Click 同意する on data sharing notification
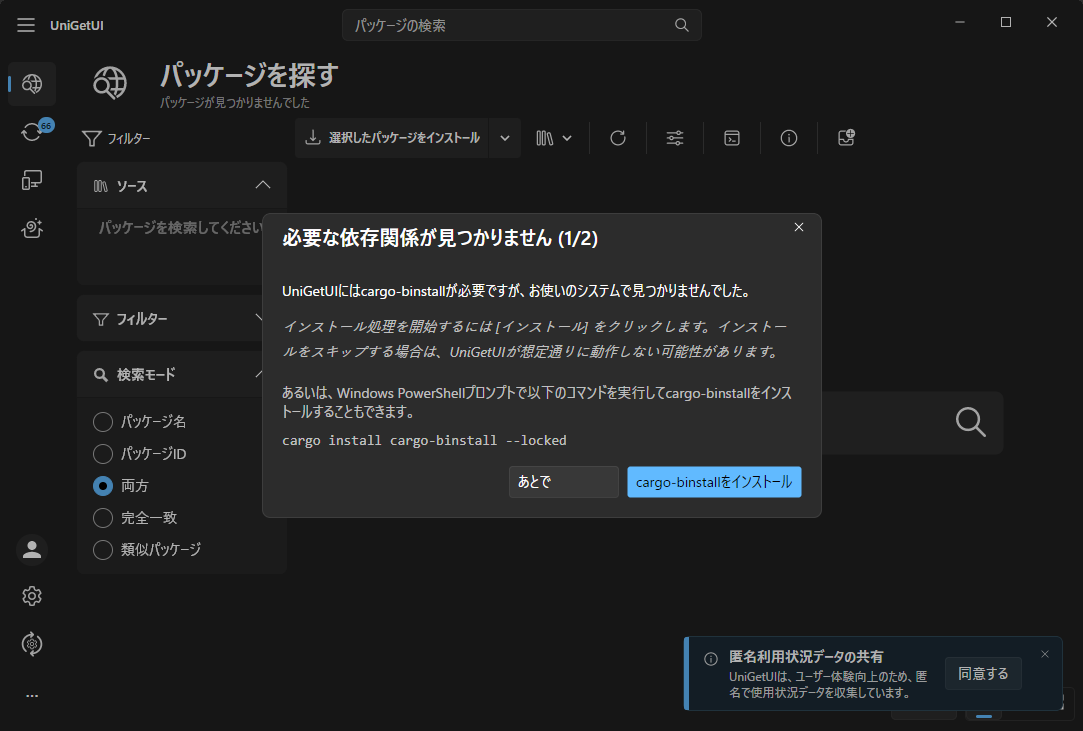 [x=983, y=674]
